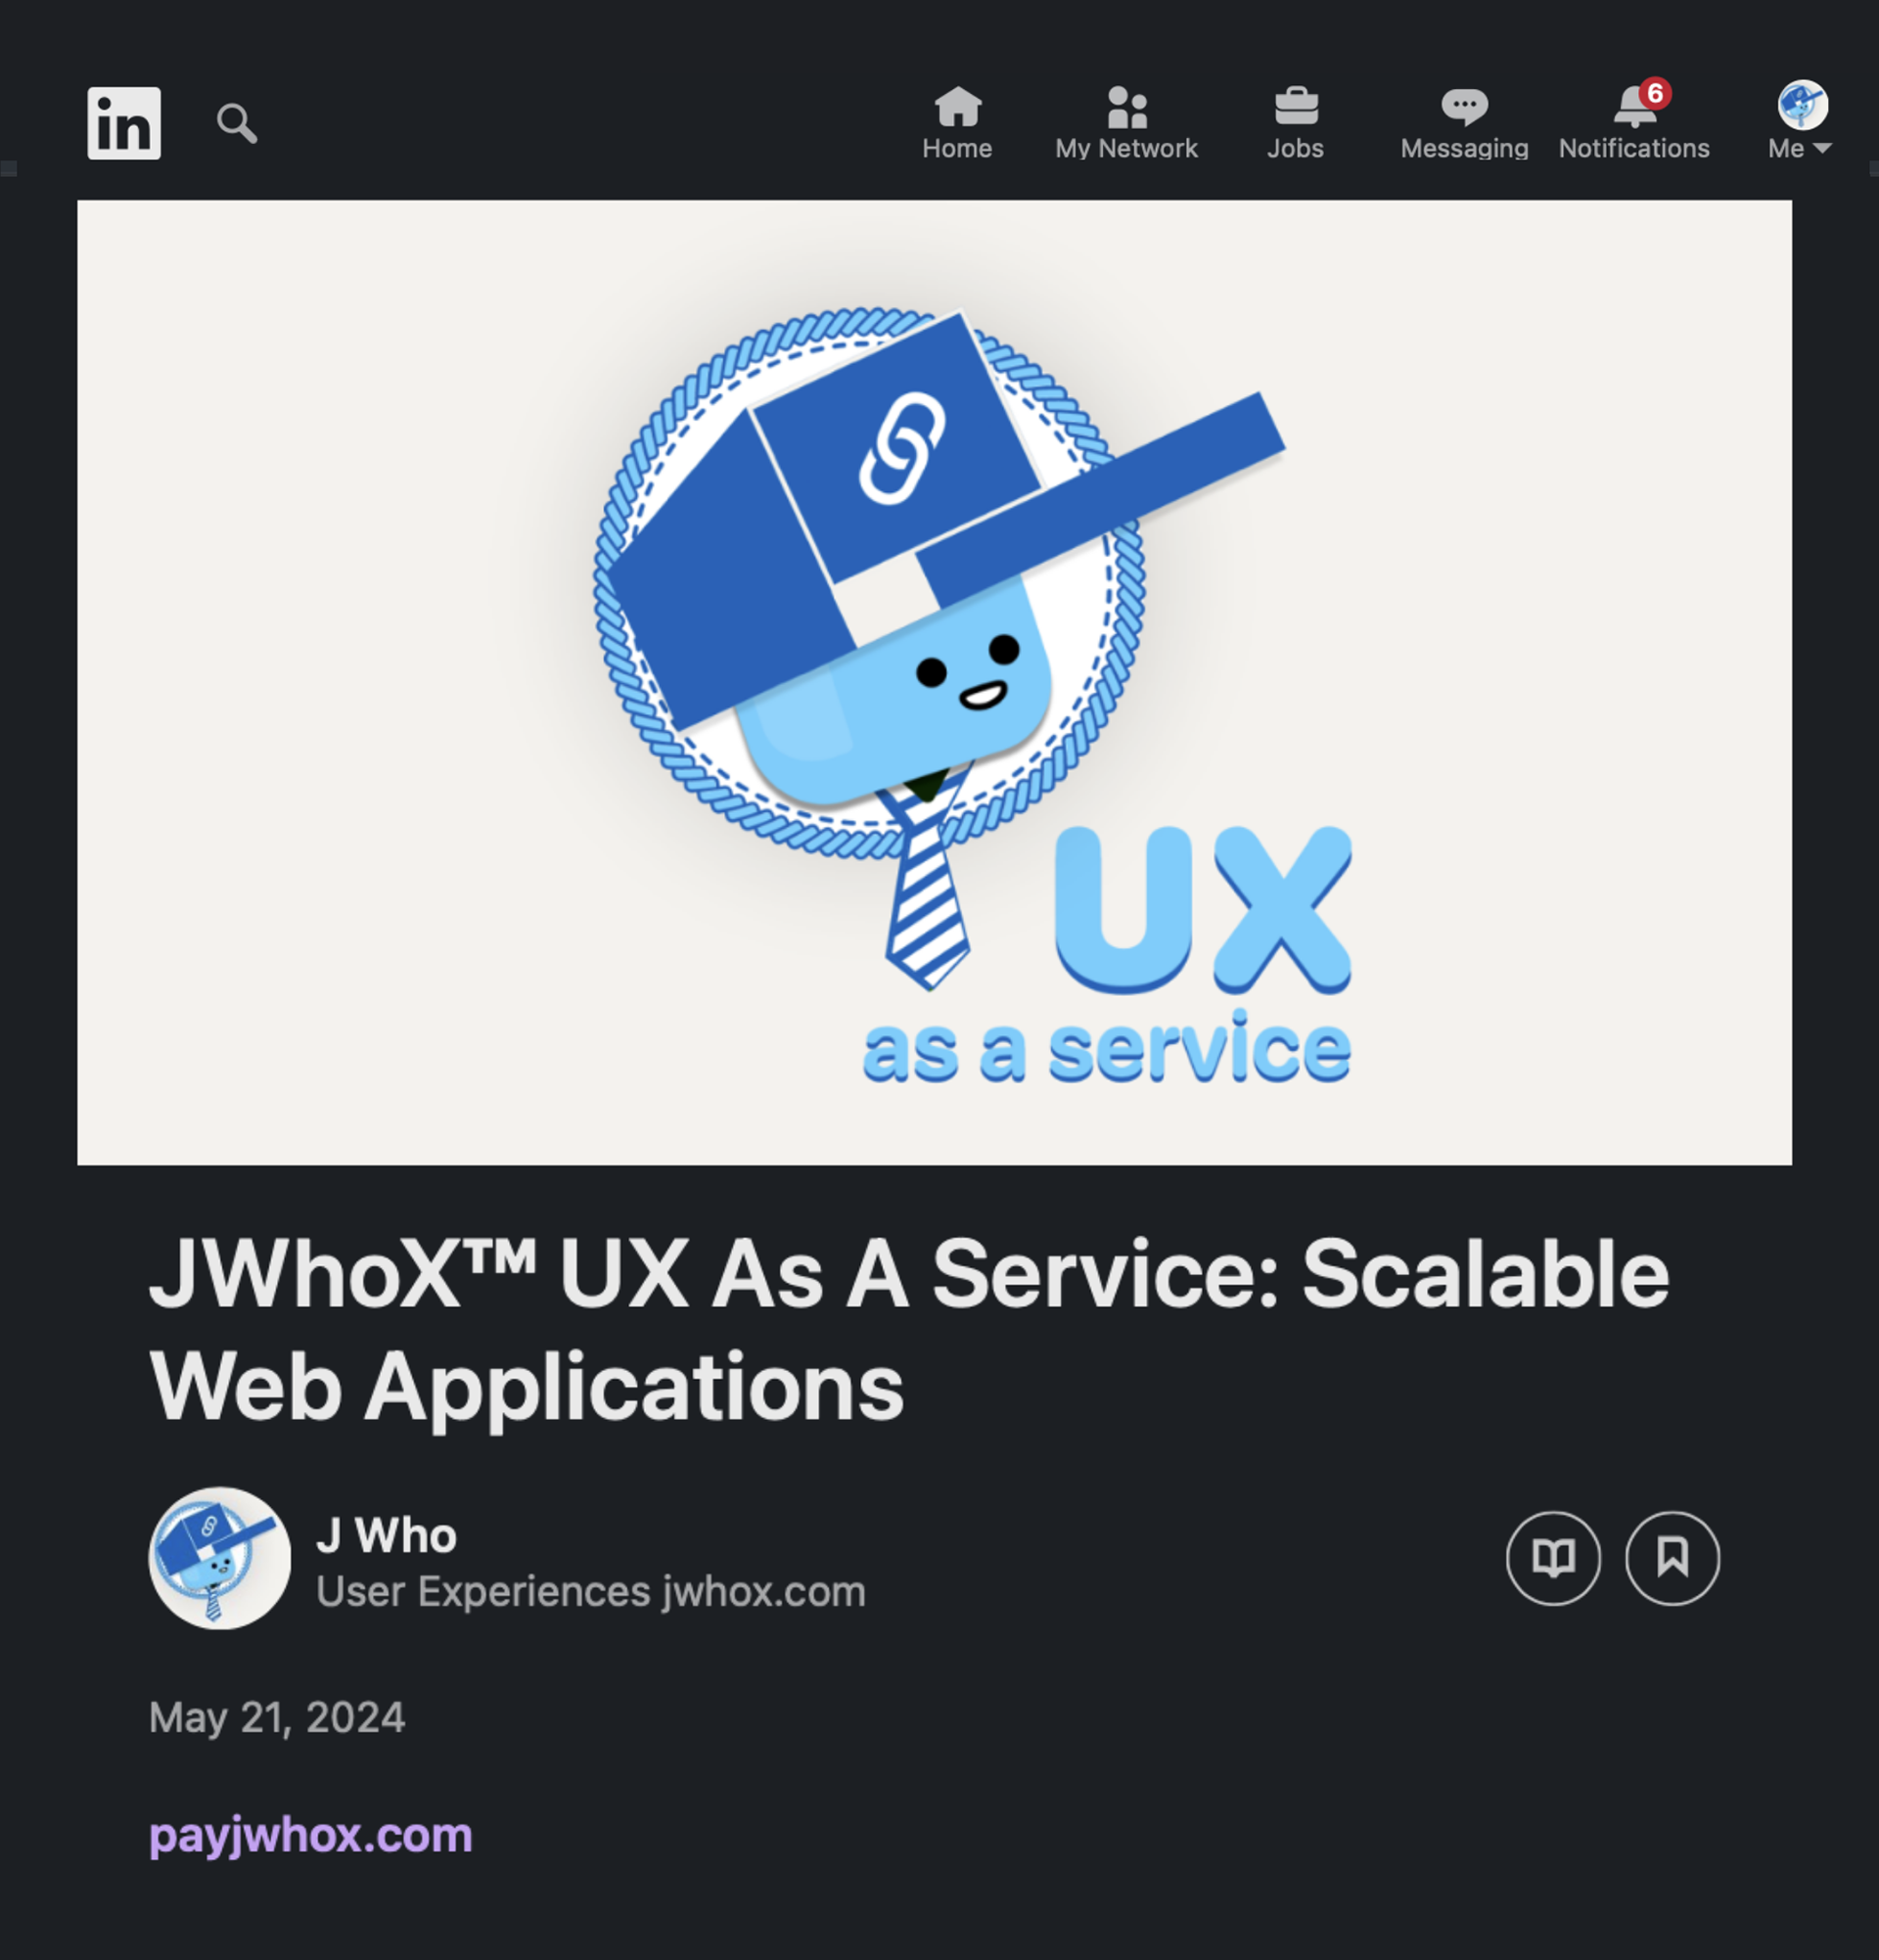Open the payjwhox.com link

tap(310, 1836)
